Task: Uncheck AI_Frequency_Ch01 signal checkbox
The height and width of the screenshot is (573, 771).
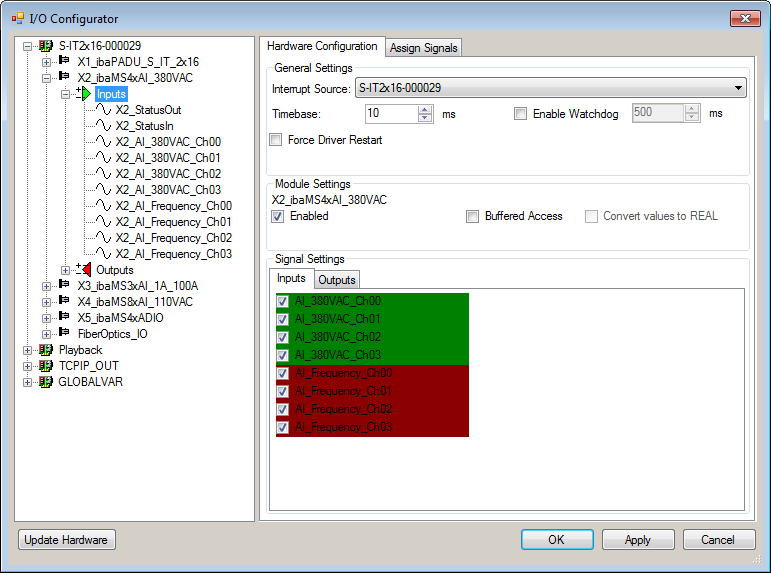Action: [282, 391]
